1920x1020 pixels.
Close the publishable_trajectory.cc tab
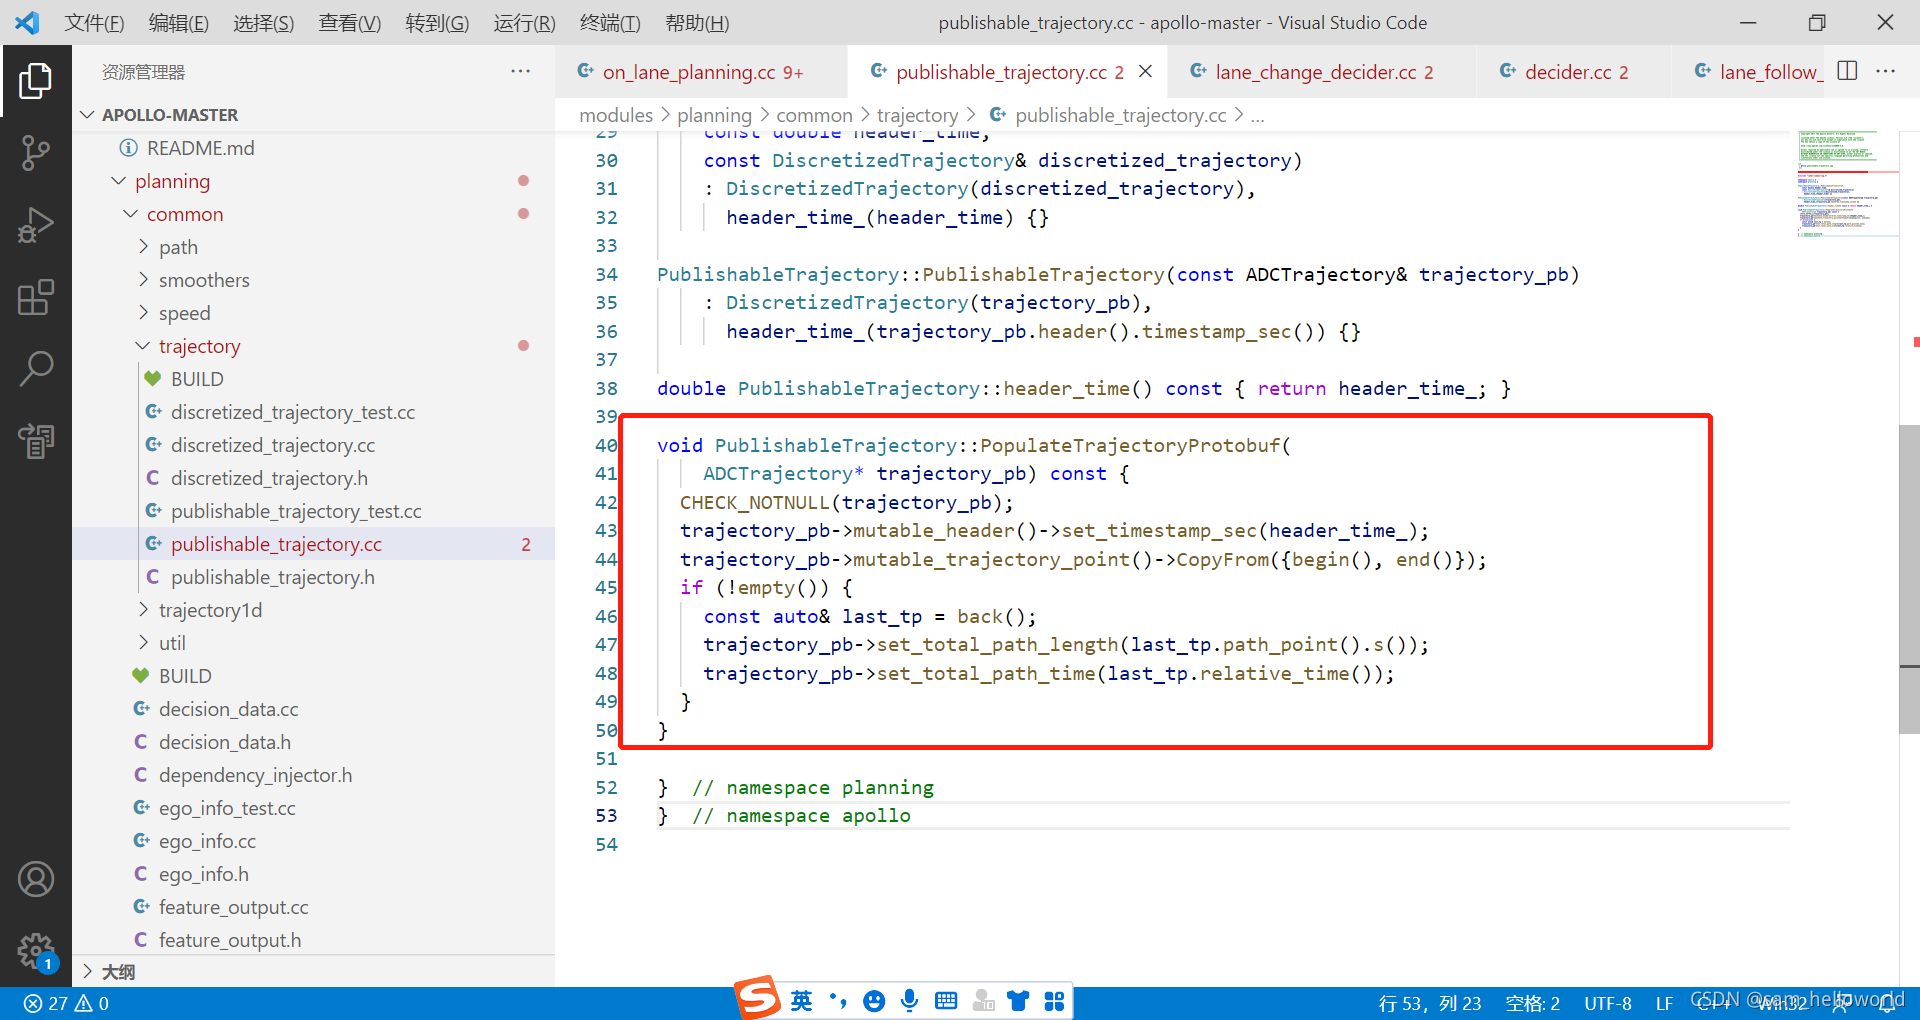click(x=1146, y=71)
